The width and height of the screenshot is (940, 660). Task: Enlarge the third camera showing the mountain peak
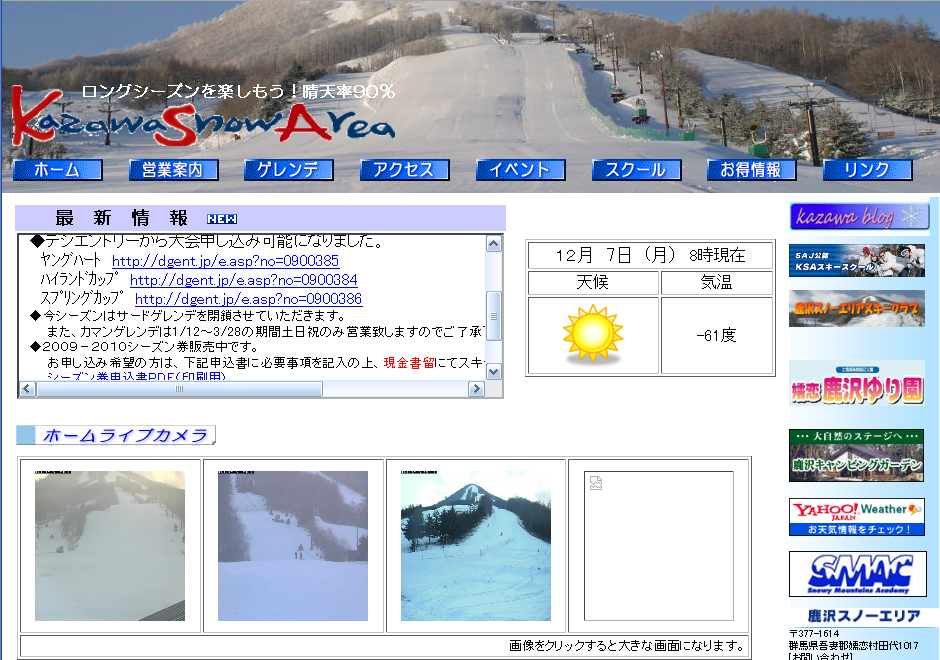tap(475, 546)
